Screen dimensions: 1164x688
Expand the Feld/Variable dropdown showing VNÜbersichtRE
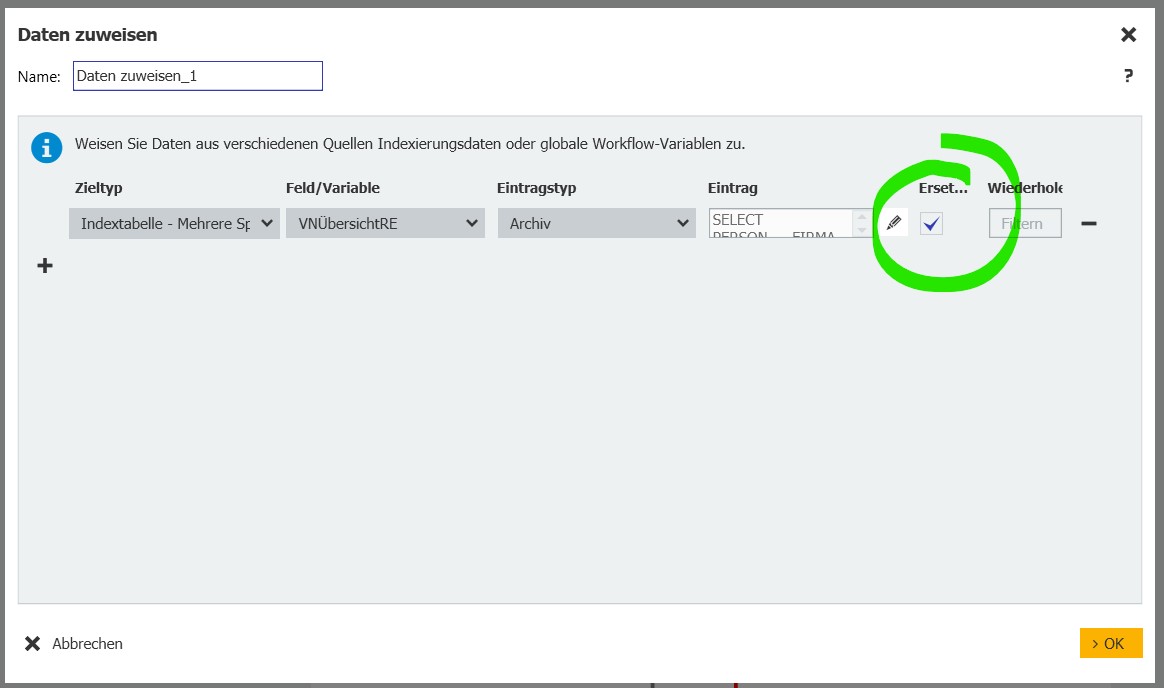coord(385,224)
